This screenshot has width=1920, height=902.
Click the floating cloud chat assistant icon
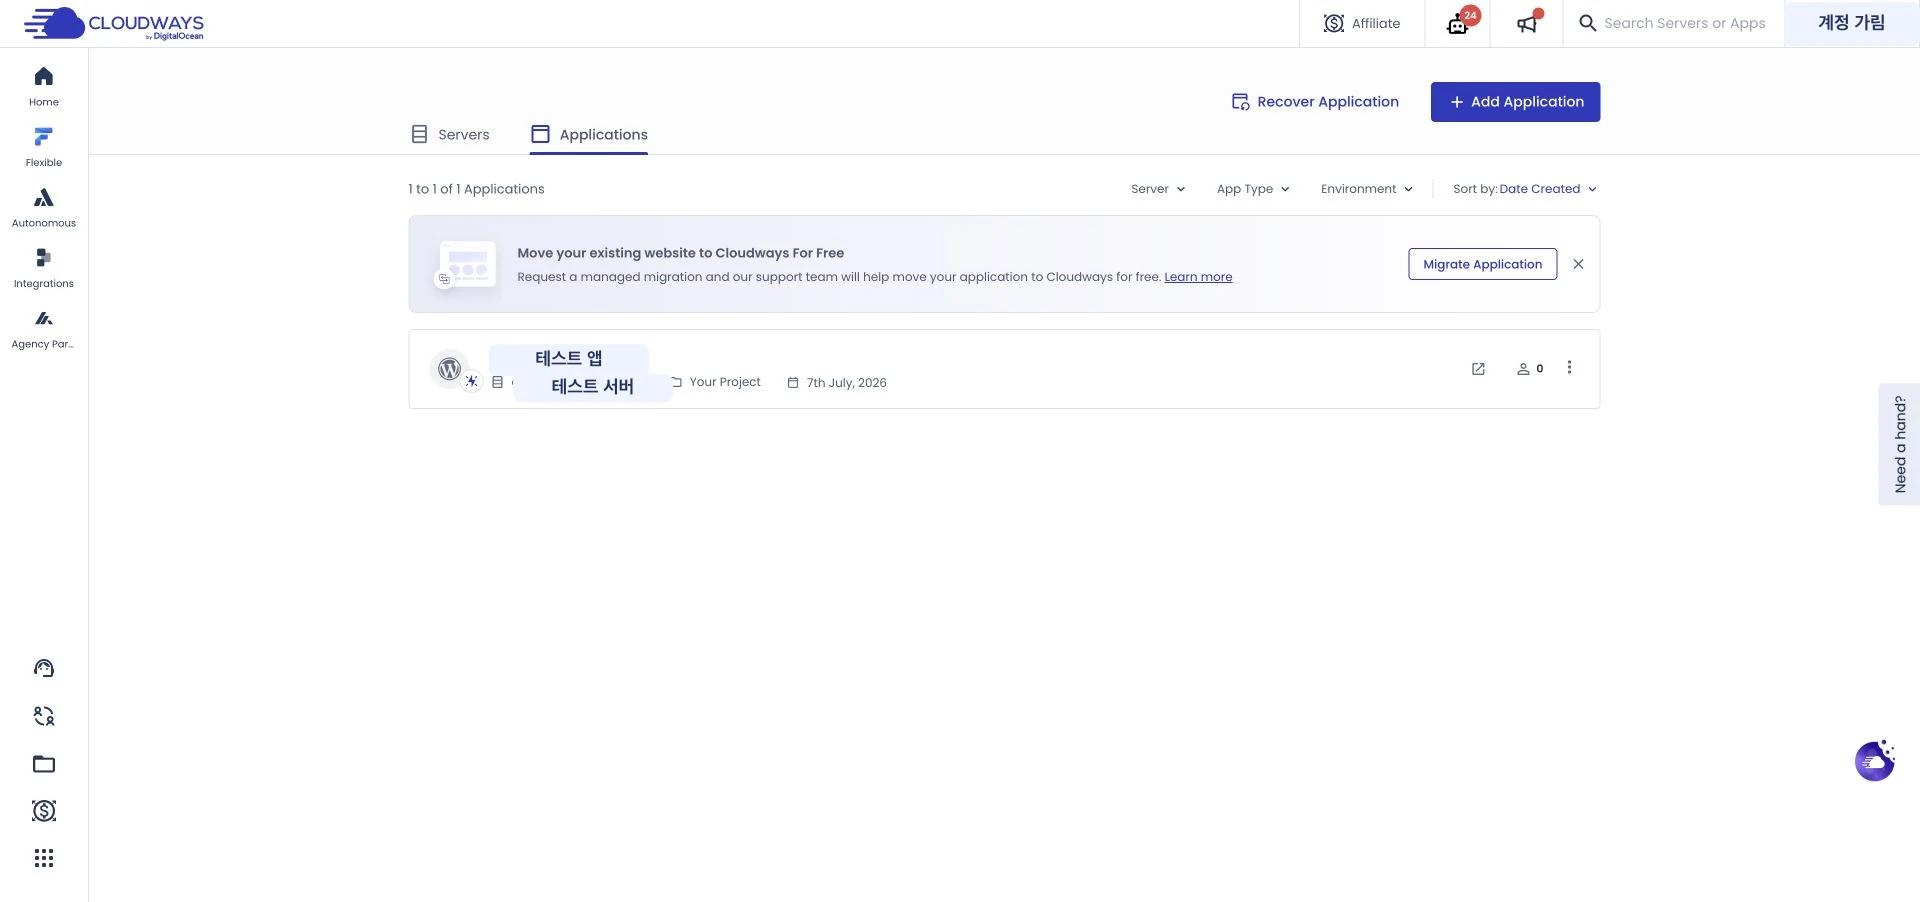1875,761
